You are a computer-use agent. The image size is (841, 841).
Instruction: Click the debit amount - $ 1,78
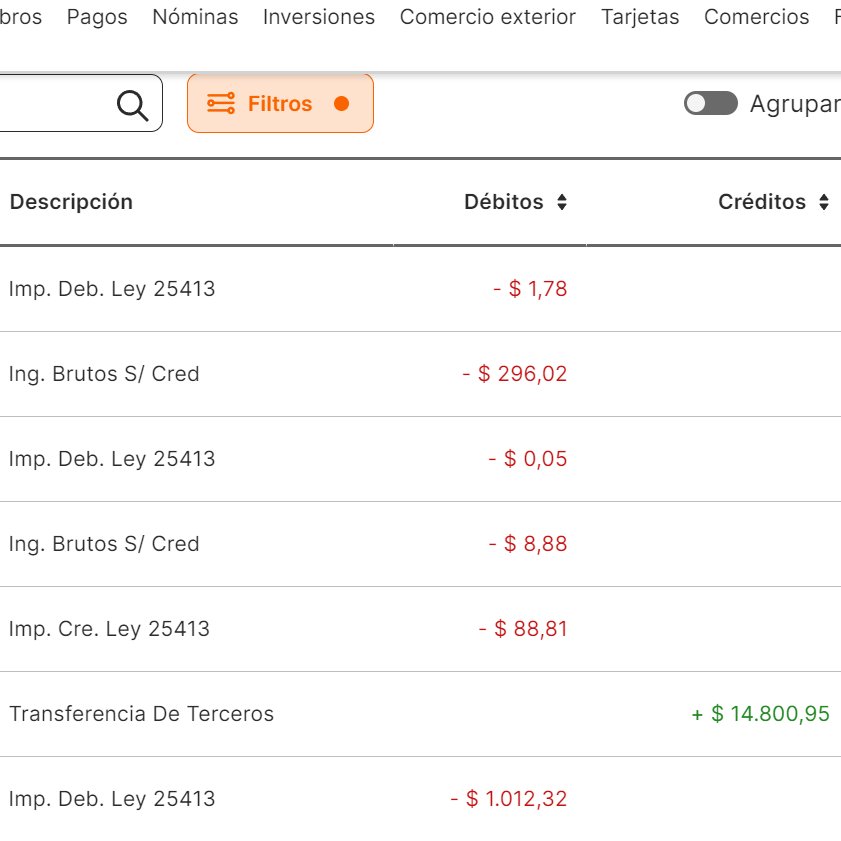(530, 289)
